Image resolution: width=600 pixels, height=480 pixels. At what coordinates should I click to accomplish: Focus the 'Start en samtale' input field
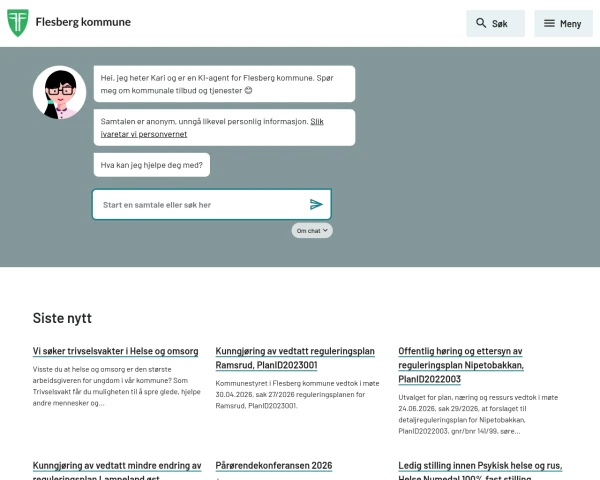[212, 204]
